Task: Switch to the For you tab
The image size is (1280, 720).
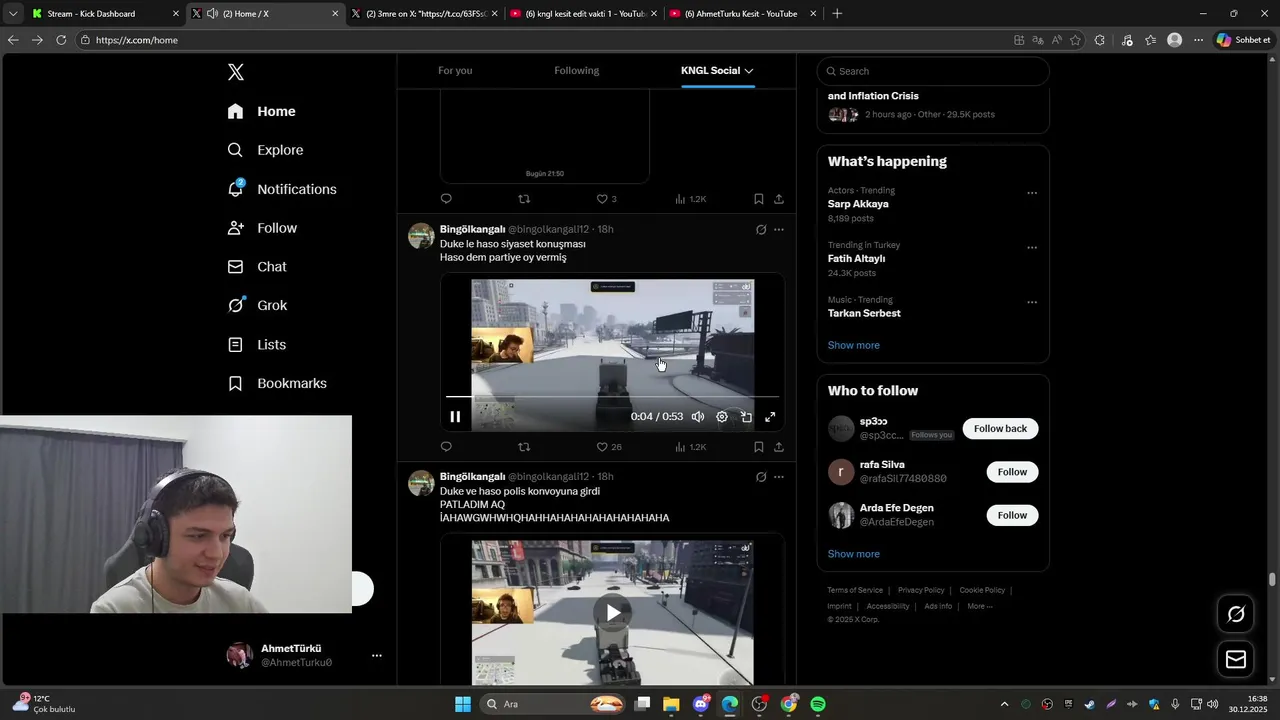Action: tap(455, 71)
